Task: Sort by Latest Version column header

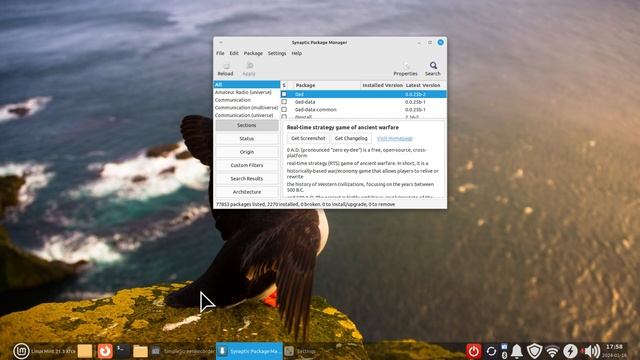Action: [424, 85]
